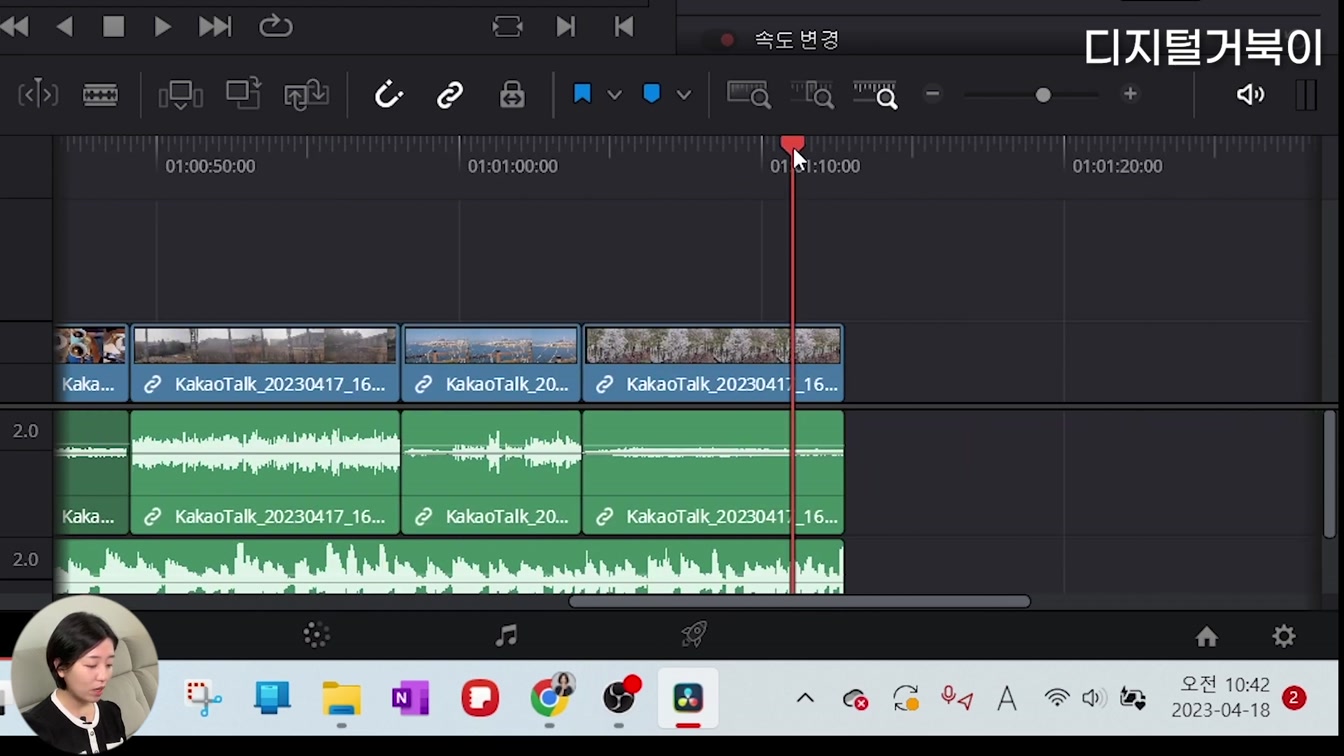Open Project Manager home icon
This screenshot has width=1344, height=756.
1207,636
